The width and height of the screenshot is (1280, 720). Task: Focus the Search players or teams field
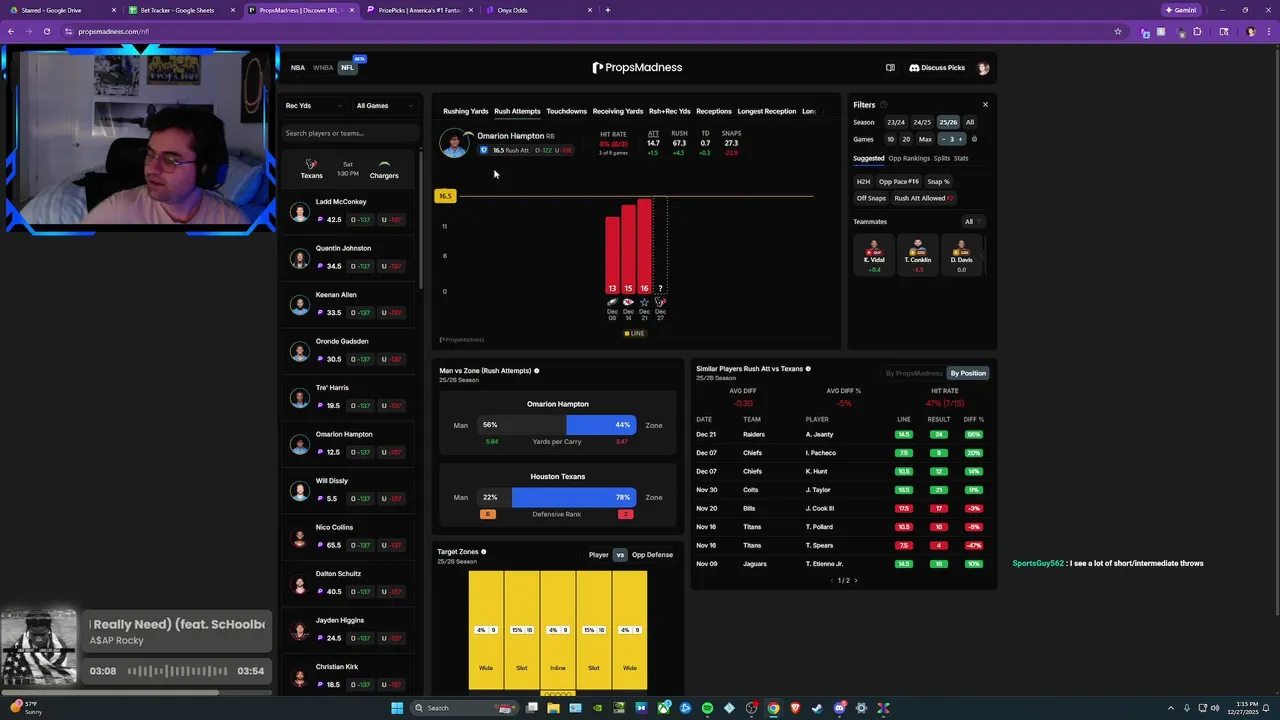pos(350,133)
